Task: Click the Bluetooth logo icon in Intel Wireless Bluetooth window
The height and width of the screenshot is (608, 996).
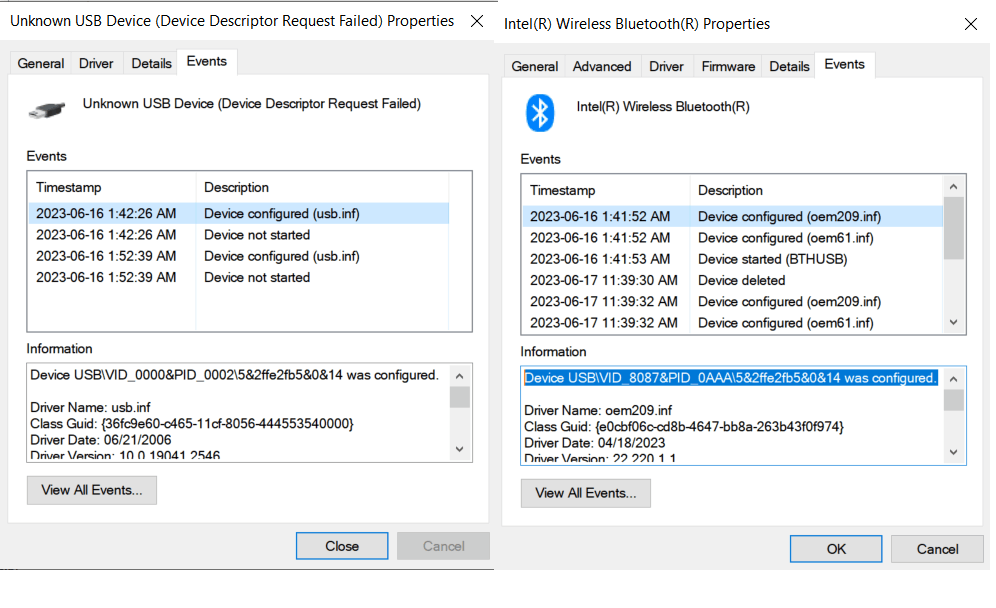Action: tap(540, 113)
